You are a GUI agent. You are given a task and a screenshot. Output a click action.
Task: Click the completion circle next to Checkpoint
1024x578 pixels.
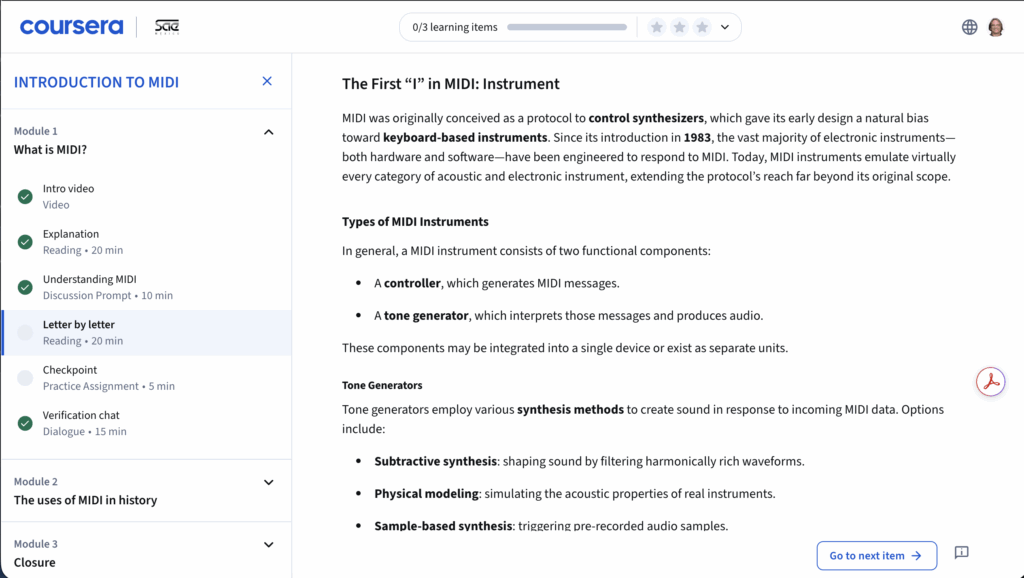pos(25,376)
